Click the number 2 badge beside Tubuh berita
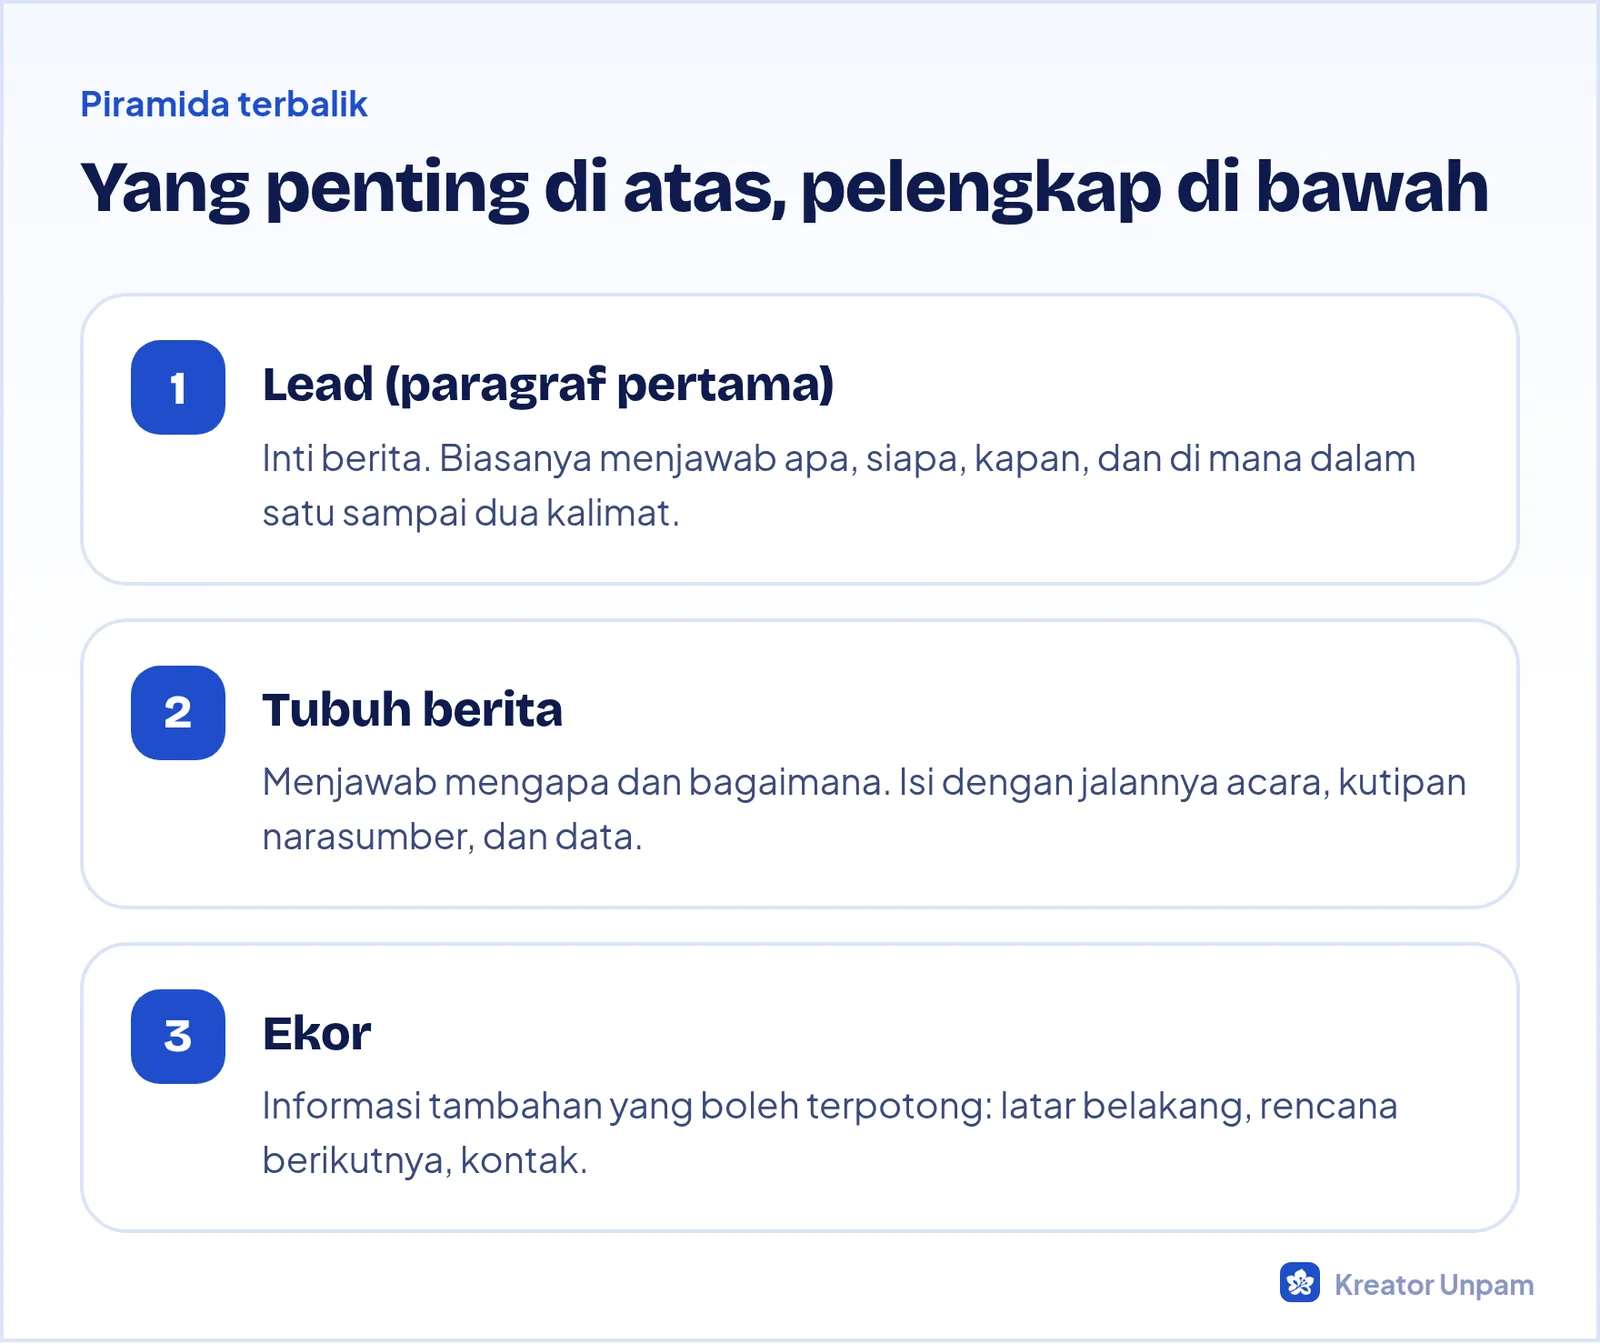Screen dimensions: 1600x1344 point(178,712)
